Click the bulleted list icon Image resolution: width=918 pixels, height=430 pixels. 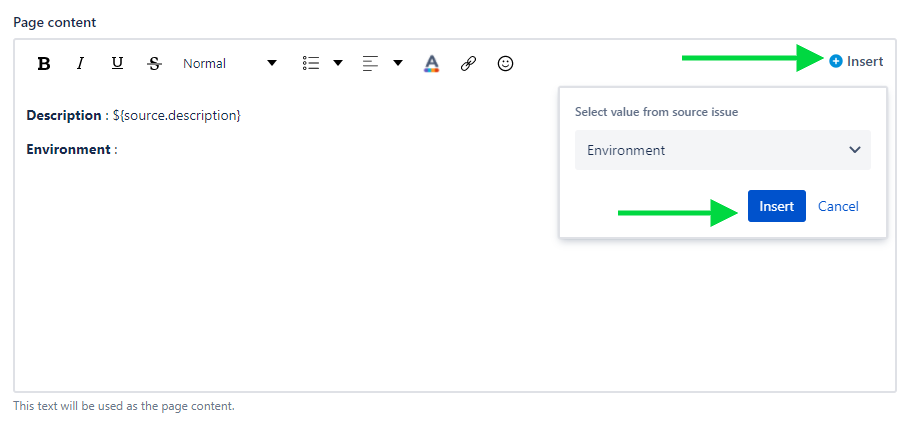click(x=311, y=63)
